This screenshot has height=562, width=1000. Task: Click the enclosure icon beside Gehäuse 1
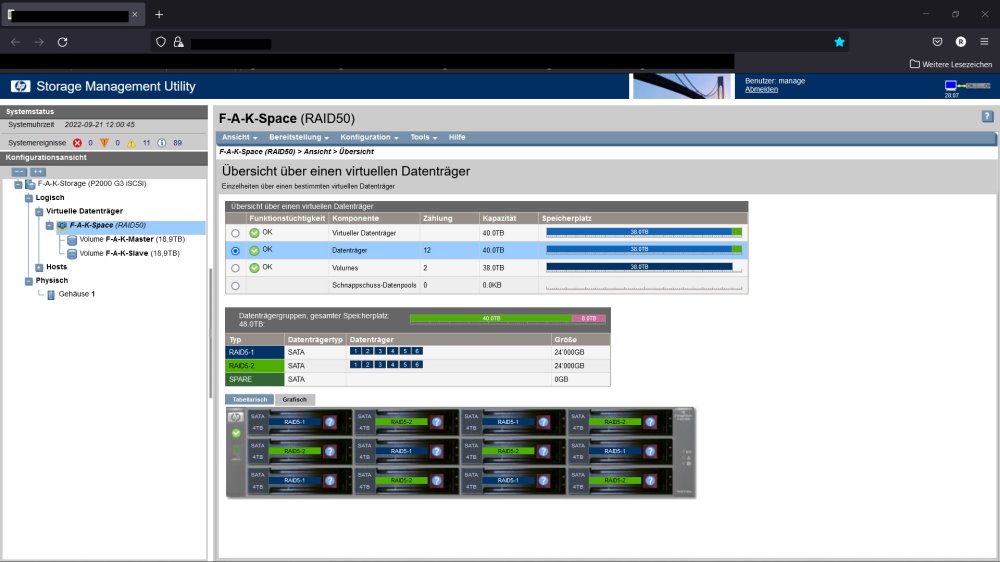(x=51, y=295)
